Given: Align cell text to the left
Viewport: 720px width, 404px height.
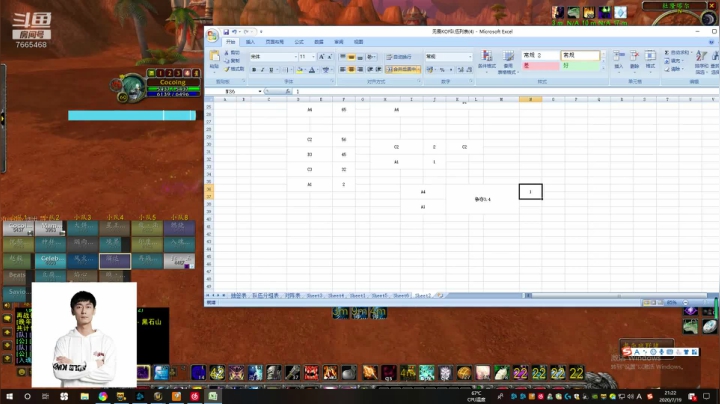Looking at the screenshot, I should tap(343, 69).
